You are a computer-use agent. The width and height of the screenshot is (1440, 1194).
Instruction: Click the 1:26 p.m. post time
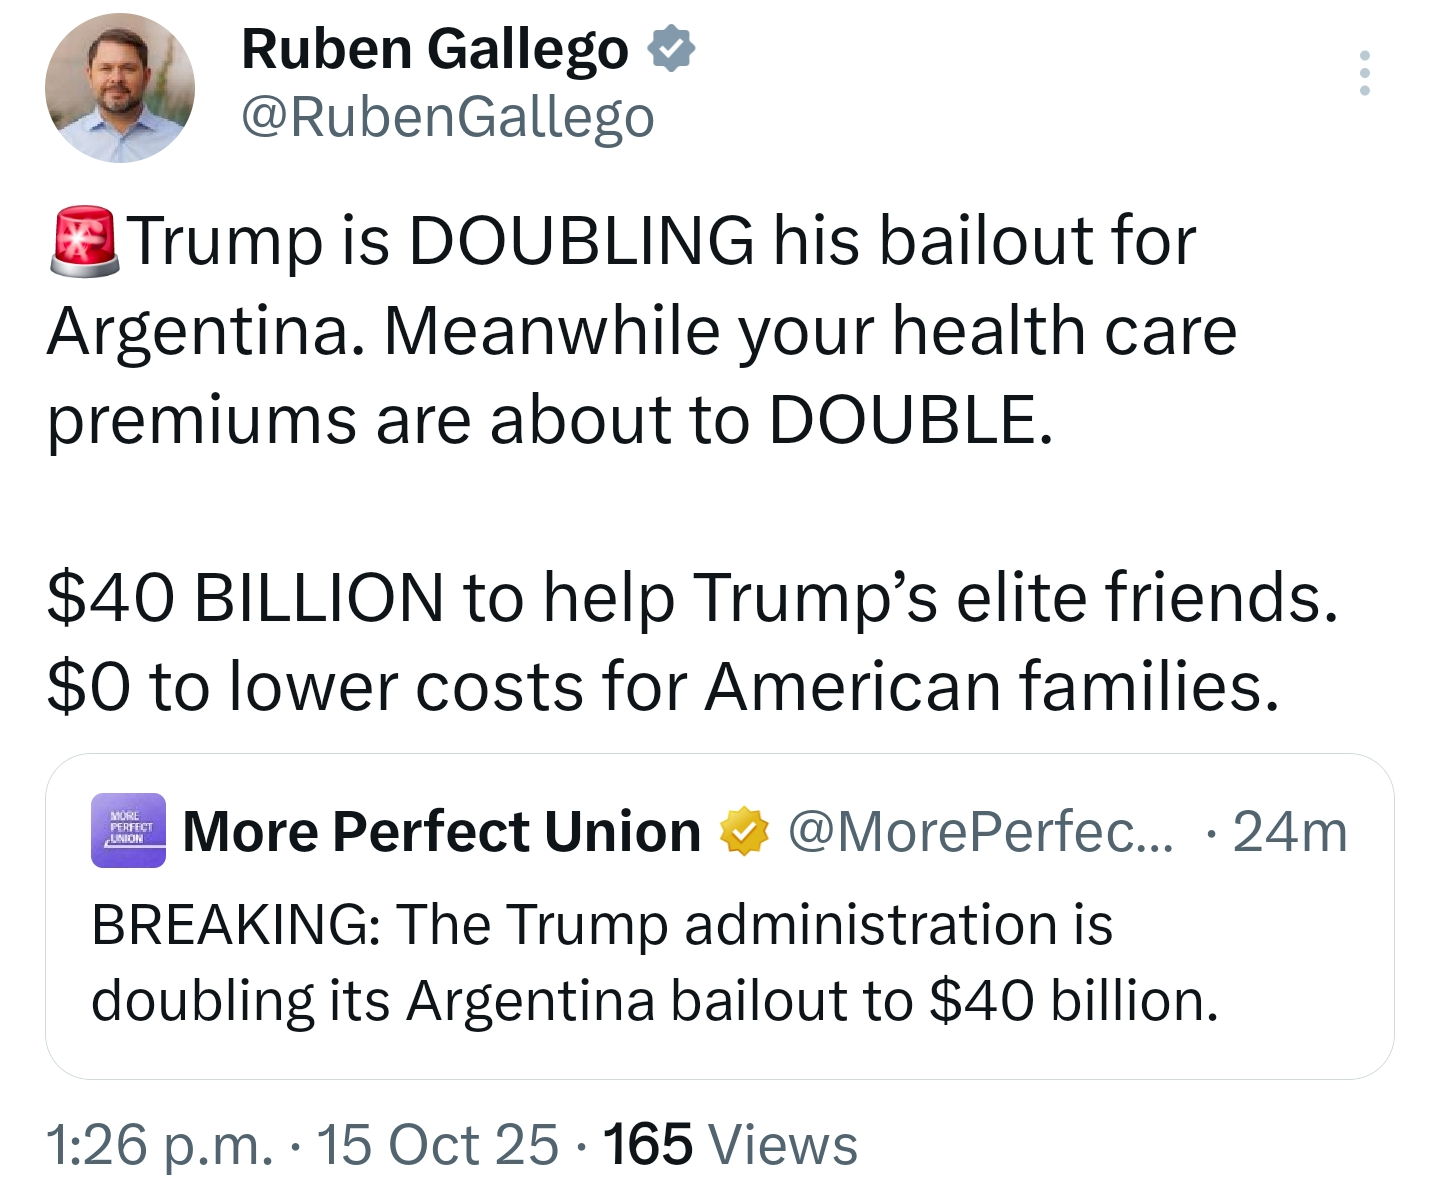coord(159,1144)
